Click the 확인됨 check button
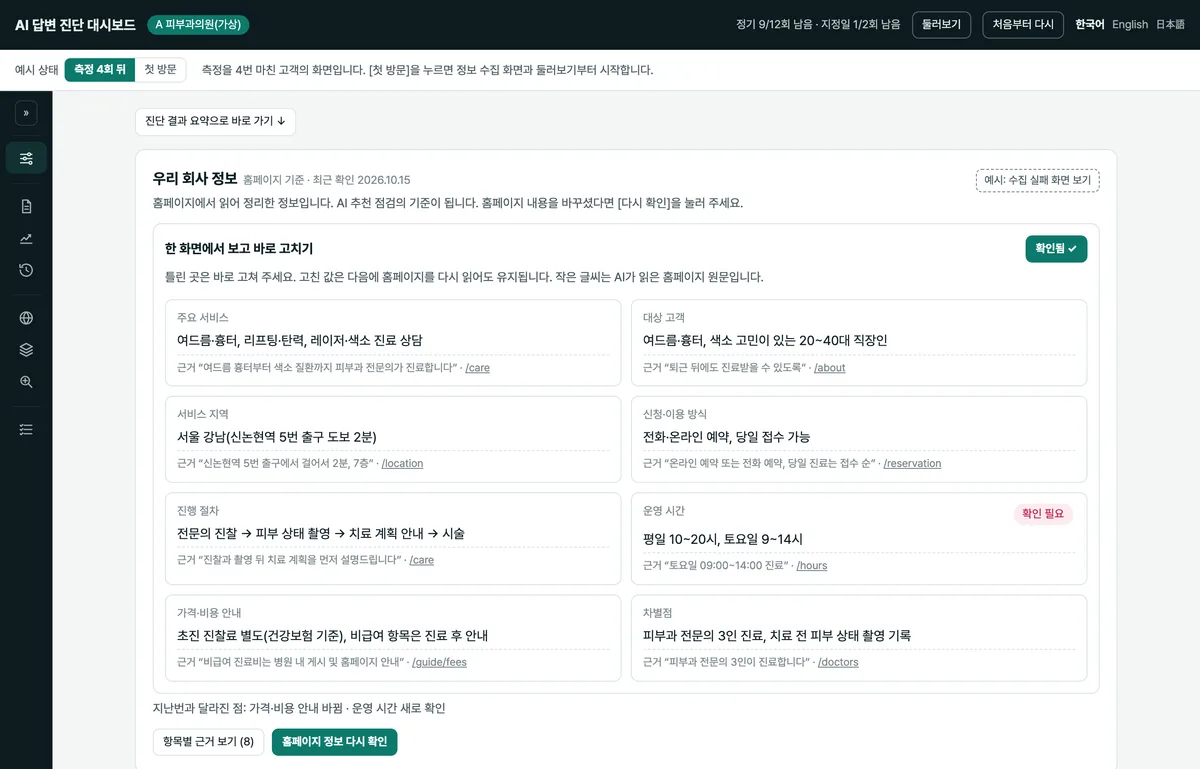 [1056, 249]
